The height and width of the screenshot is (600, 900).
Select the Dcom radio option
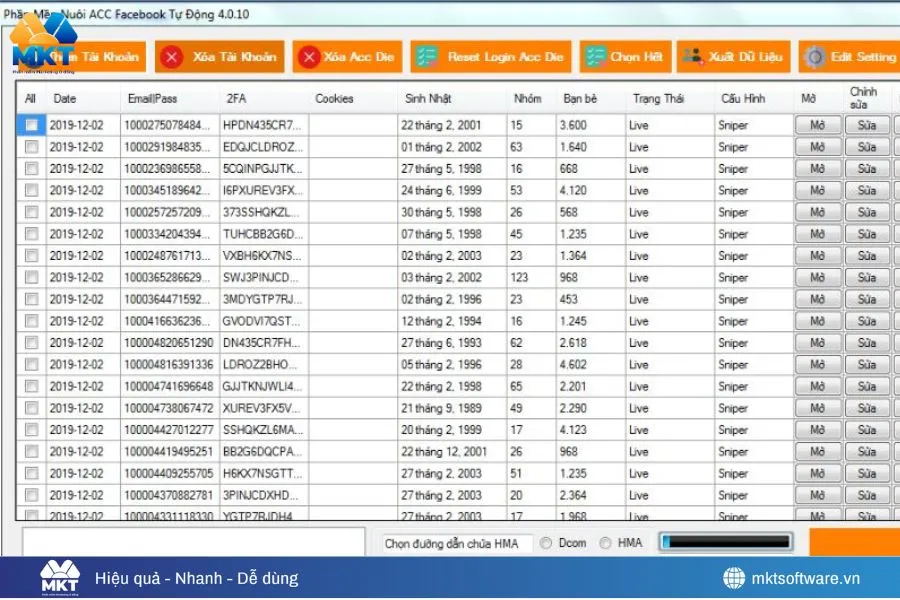click(x=547, y=543)
